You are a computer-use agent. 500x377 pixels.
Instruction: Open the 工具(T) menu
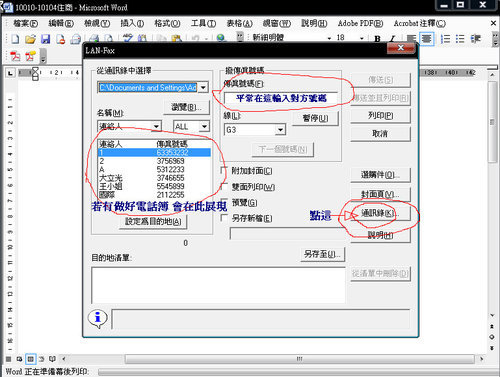point(203,24)
